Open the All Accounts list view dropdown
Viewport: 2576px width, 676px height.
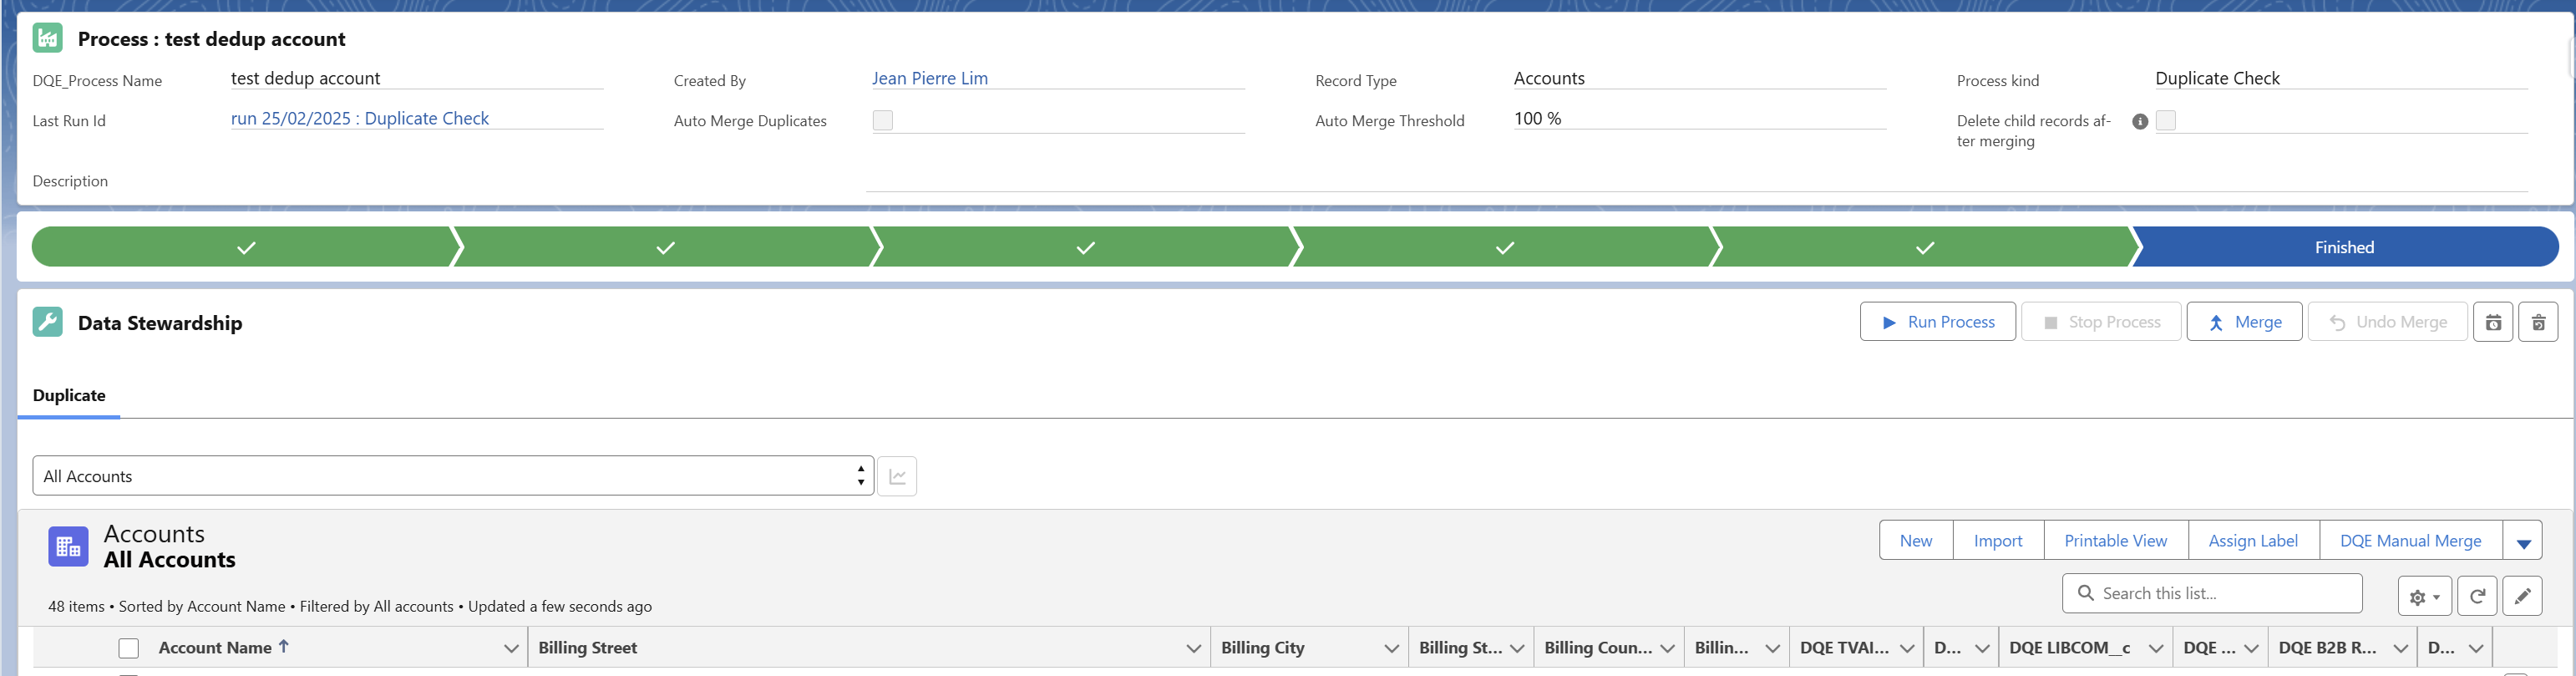(453, 476)
